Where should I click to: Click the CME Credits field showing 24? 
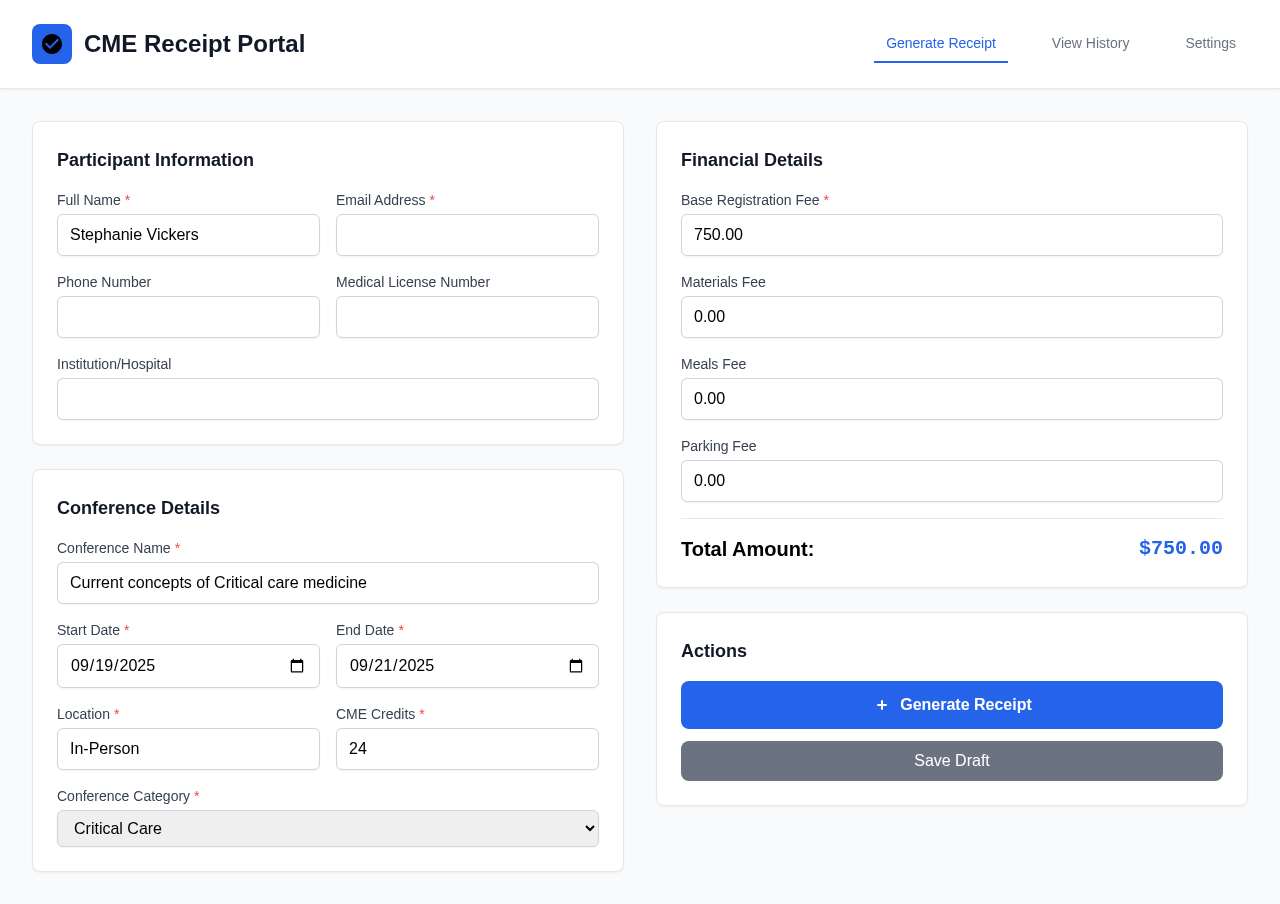[x=467, y=748]
